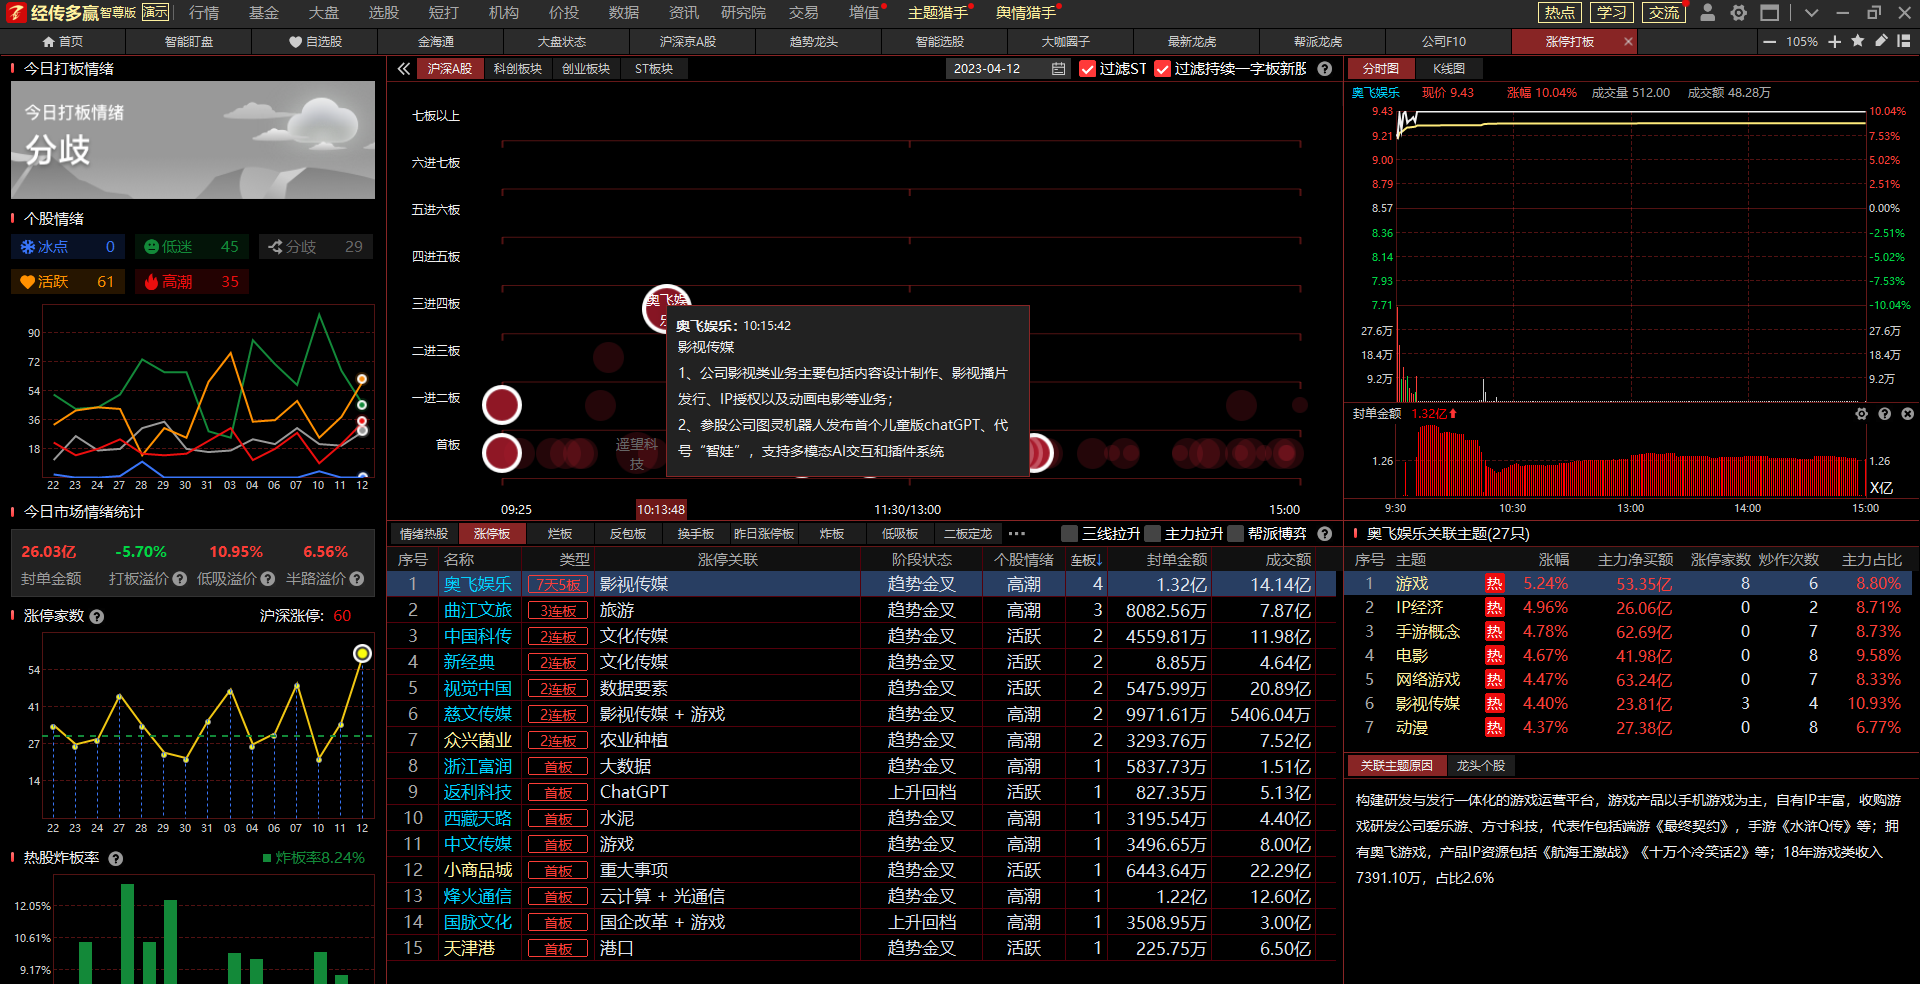Screen dimensions: 1920x984
Task: Toggle the 过滤持续一字板新股 checkbox
Action: [1162, 69]
